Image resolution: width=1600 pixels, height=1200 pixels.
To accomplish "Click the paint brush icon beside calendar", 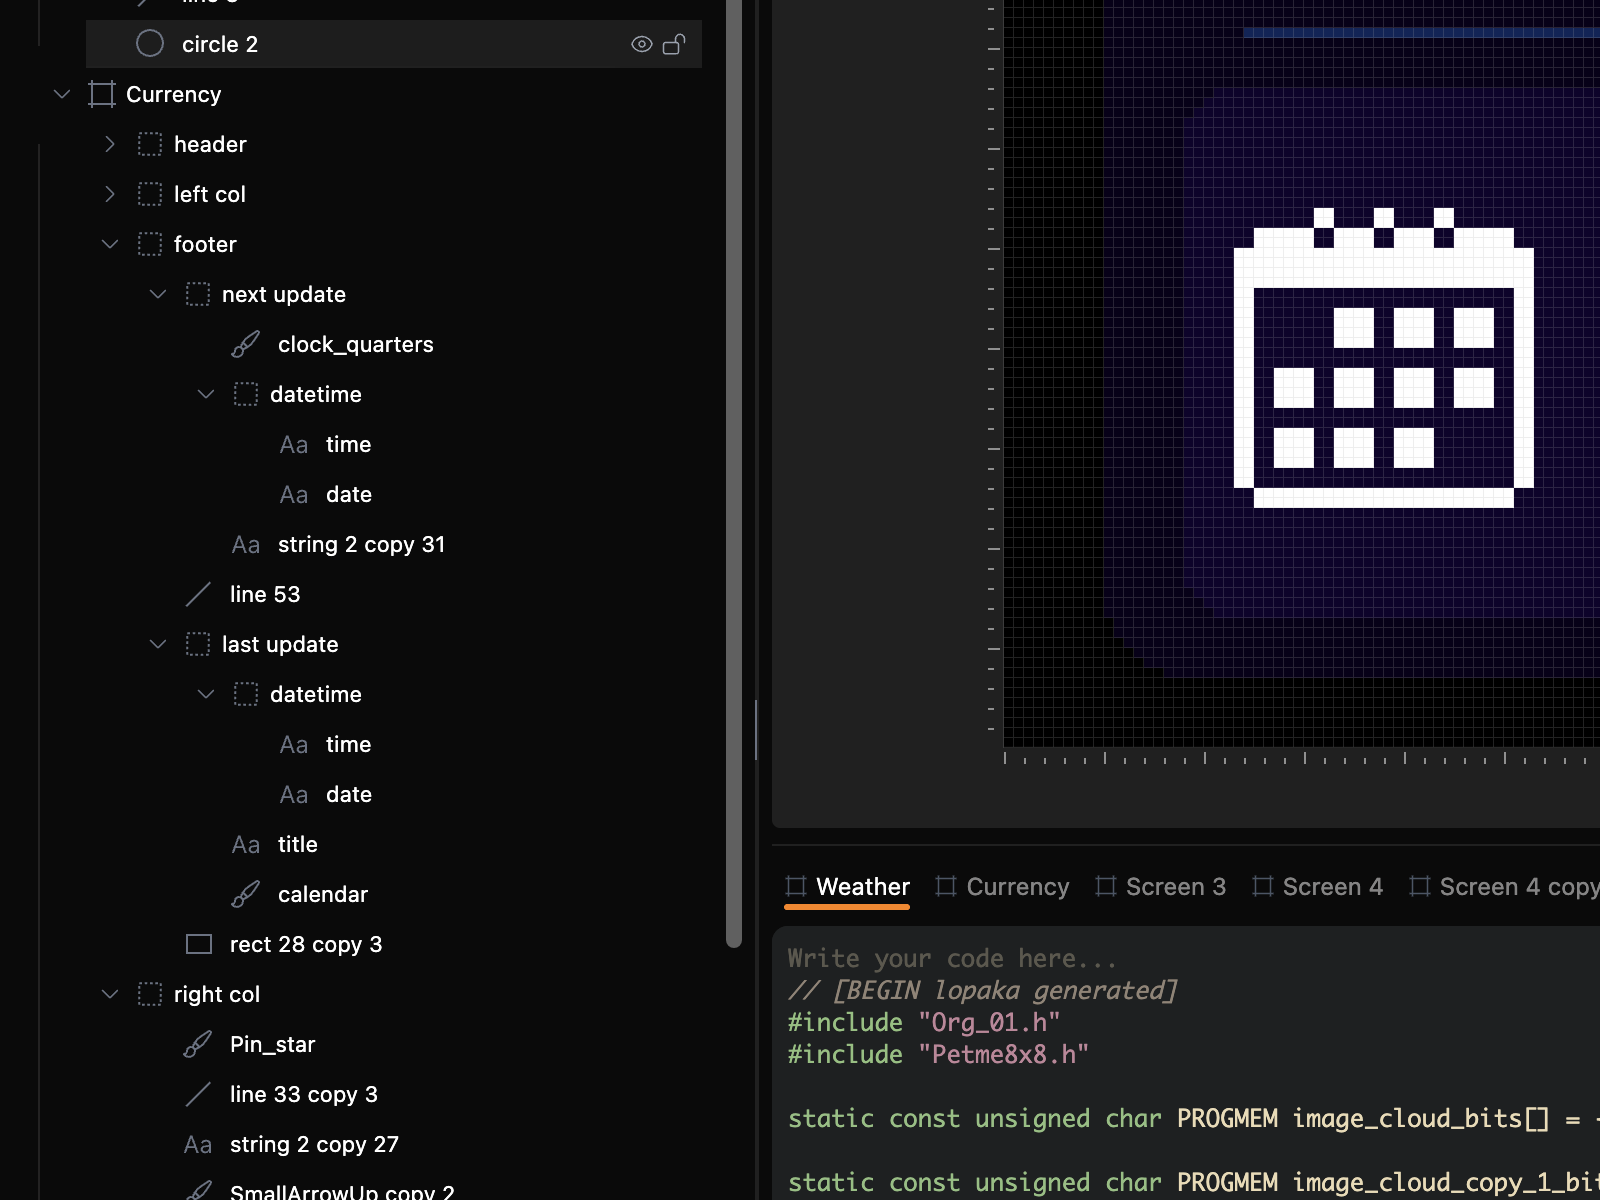I will [x=246, y=894].
